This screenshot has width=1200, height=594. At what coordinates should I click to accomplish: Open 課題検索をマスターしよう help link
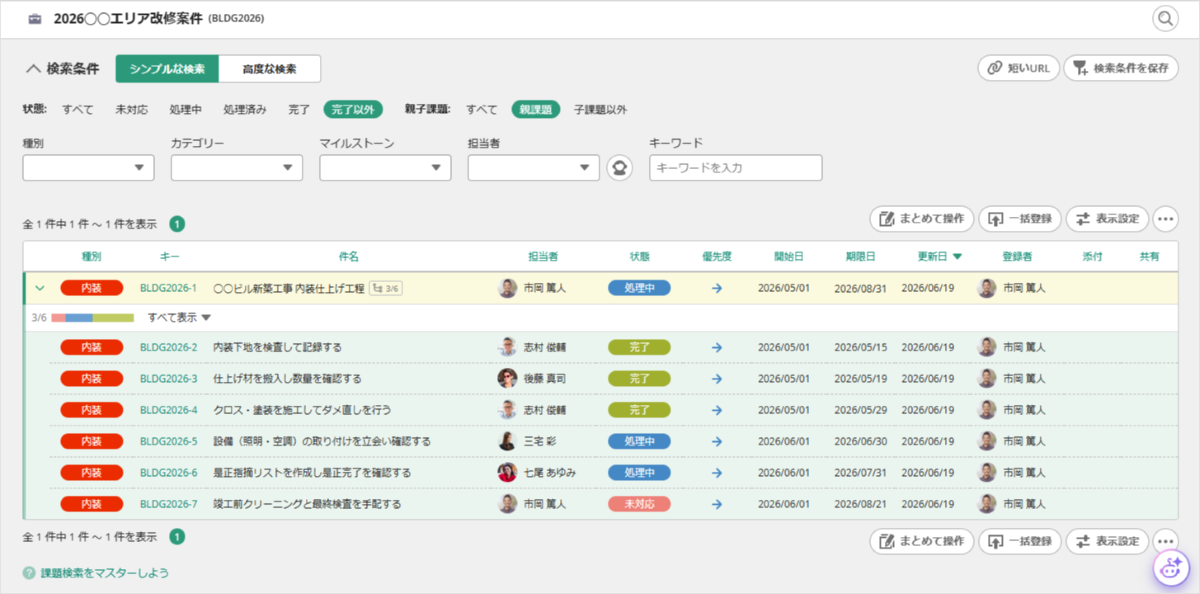[x=104, y=573]
